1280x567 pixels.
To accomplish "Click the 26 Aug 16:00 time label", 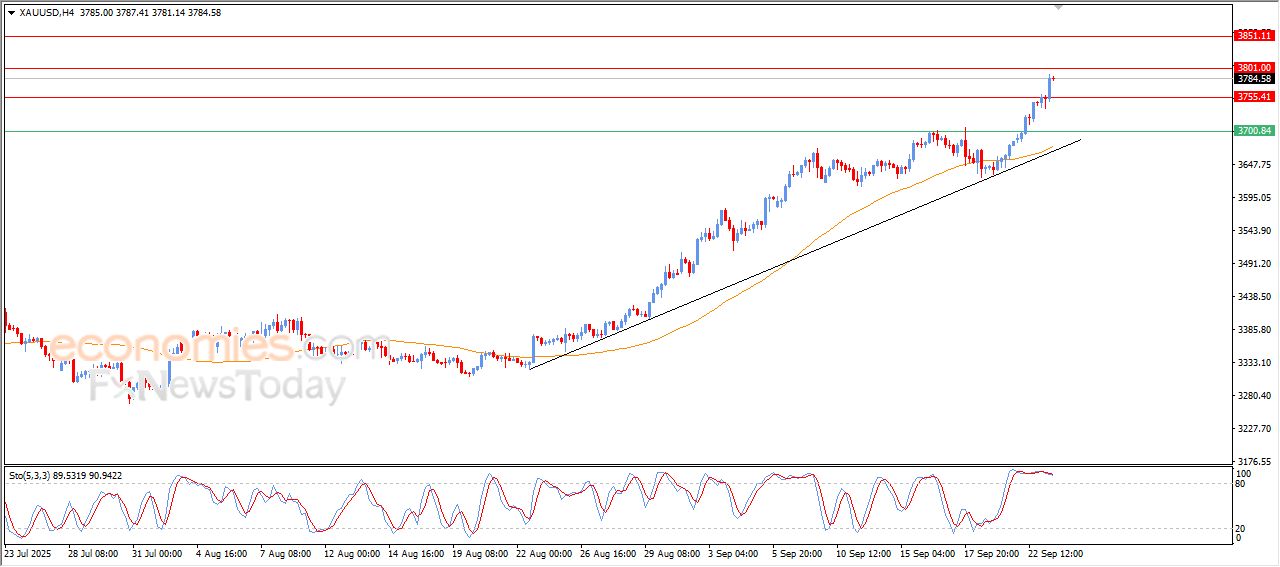I will [607, 552].
